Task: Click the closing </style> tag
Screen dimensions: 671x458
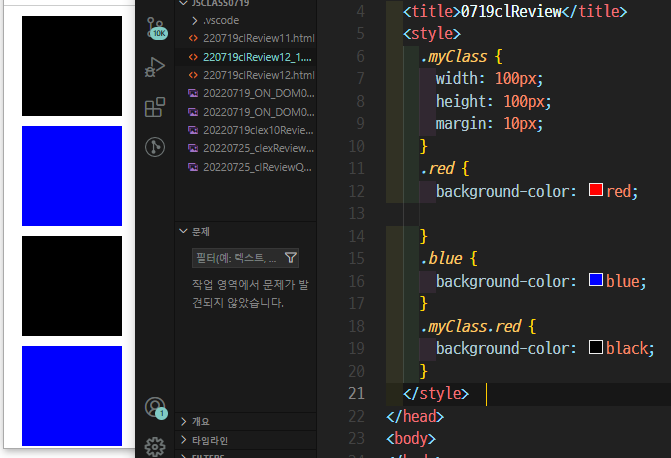Action: pos(436,393)
